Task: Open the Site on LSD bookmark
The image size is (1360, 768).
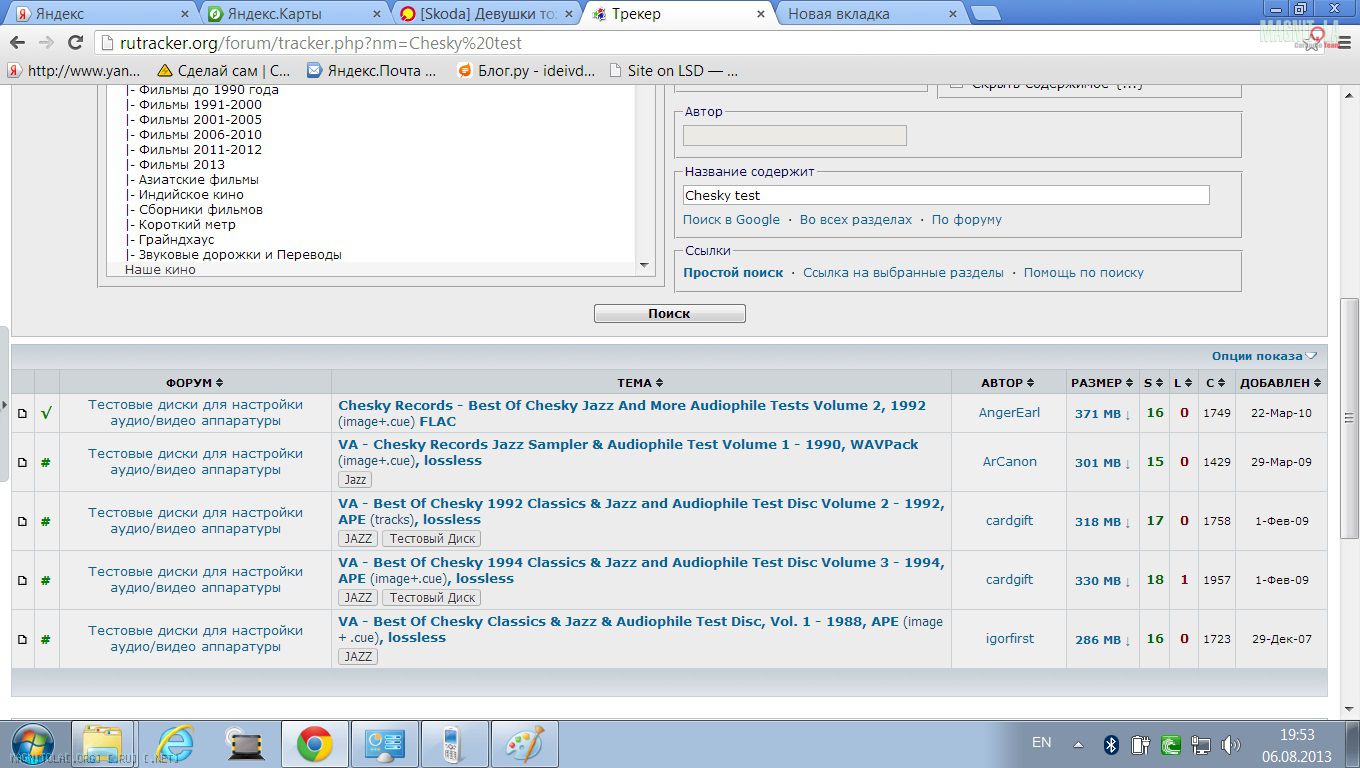Action: 673,71
